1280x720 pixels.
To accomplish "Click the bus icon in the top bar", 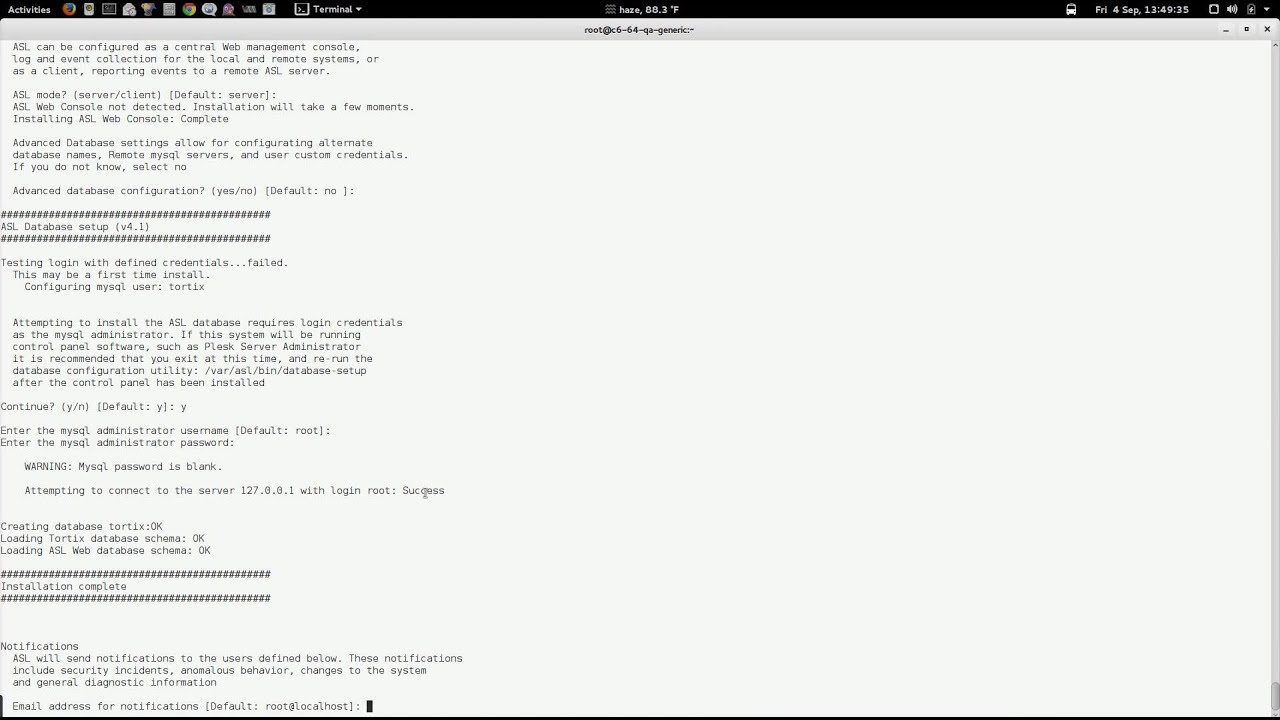I will click(x=1071, y=9).
